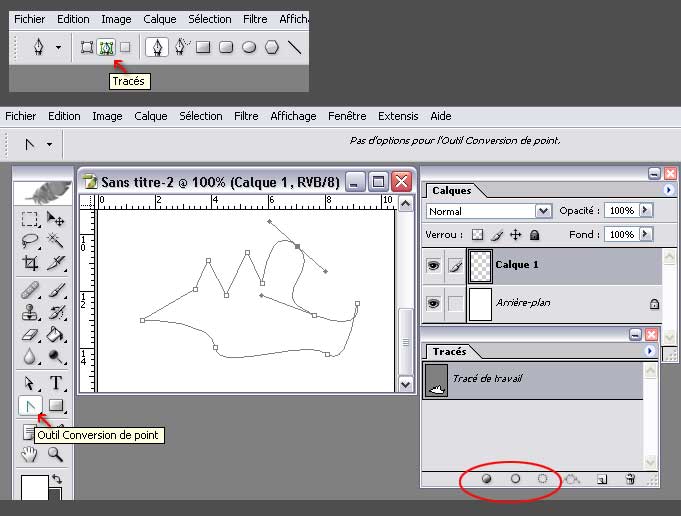This screenshot has width=681, height=516.
Task: Select the Blur (water drop) tool in the toolbox
Action: tap(30, 357)
